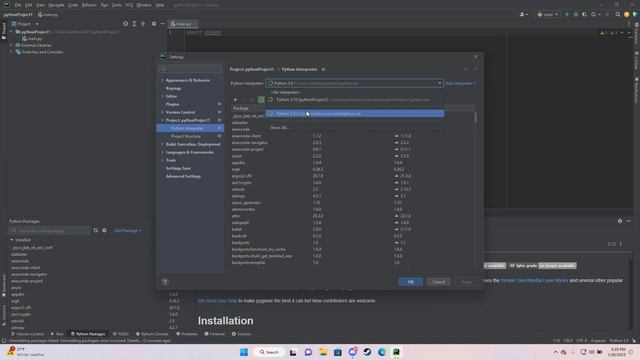Viewport: 640px width, 360px height.
Task: Select backports row in Settings package table
Action: (353, 242)
